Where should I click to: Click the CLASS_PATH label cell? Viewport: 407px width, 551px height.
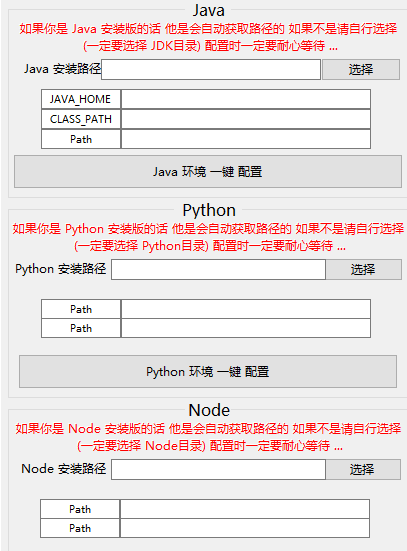click(x=81, y=119)
